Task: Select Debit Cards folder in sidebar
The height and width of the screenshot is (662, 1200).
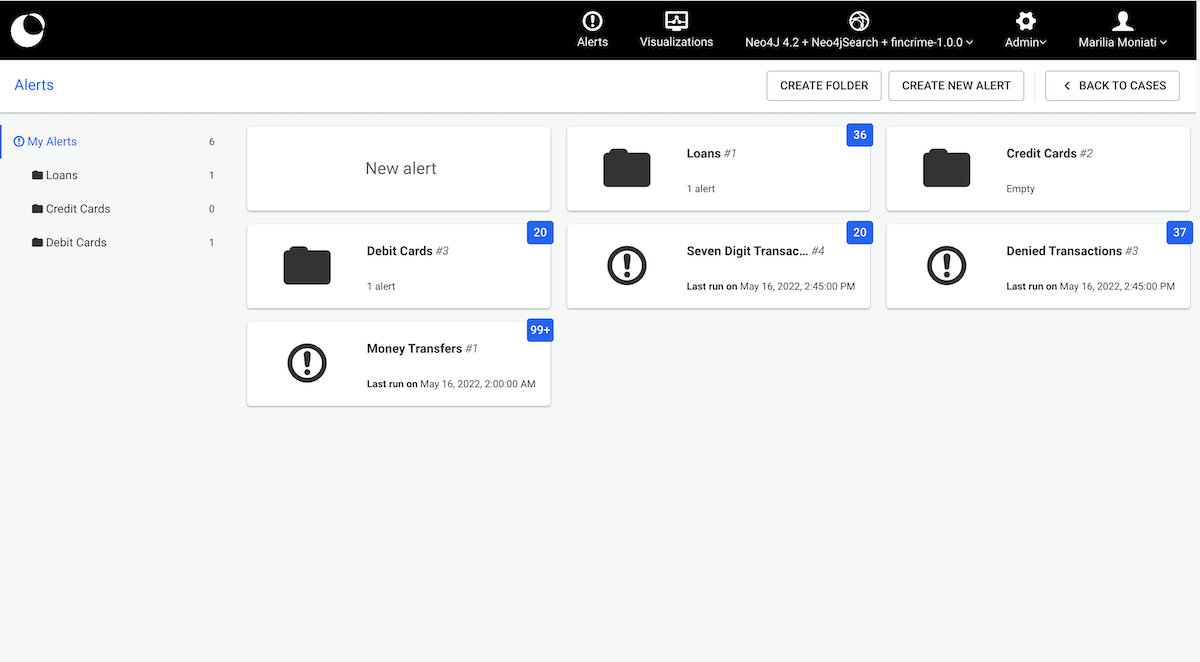Action: pos(76,242)
